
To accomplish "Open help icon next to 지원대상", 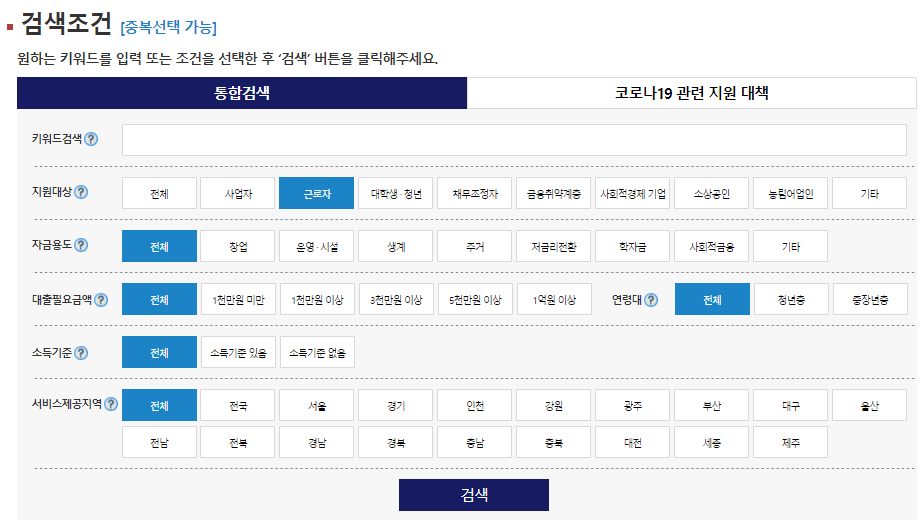I will coord(81,192).
